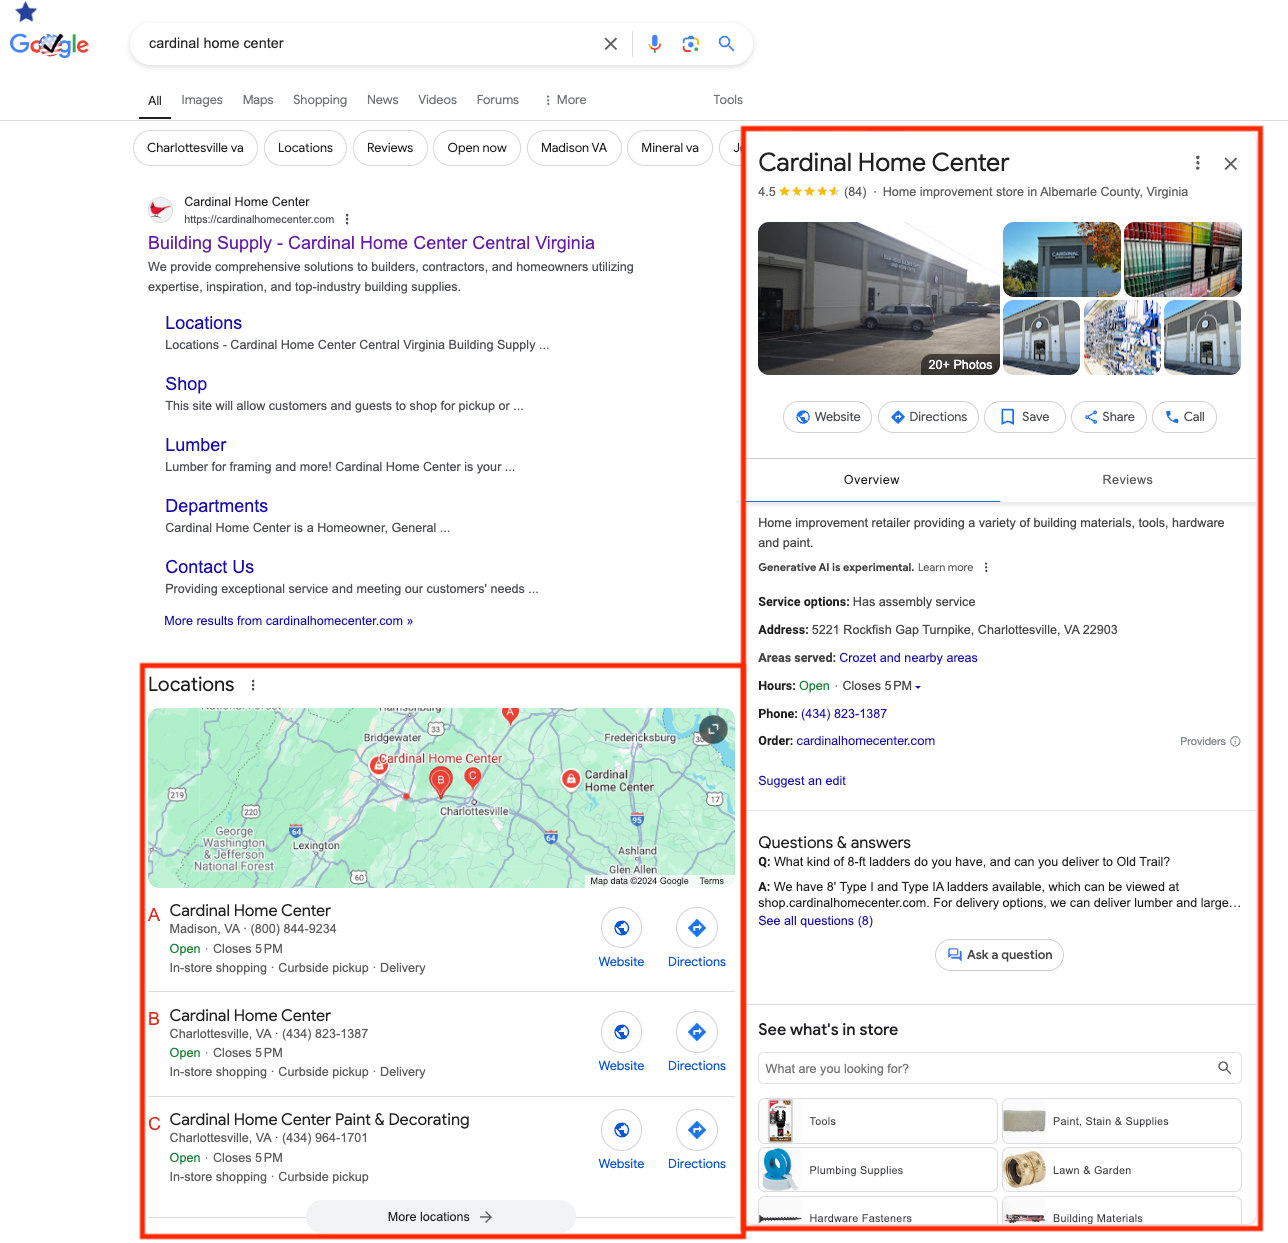This screenshot has height=1243, width=1288.
Task: Open the Contact Us sitelink
Action: click(x=210, y=567)
